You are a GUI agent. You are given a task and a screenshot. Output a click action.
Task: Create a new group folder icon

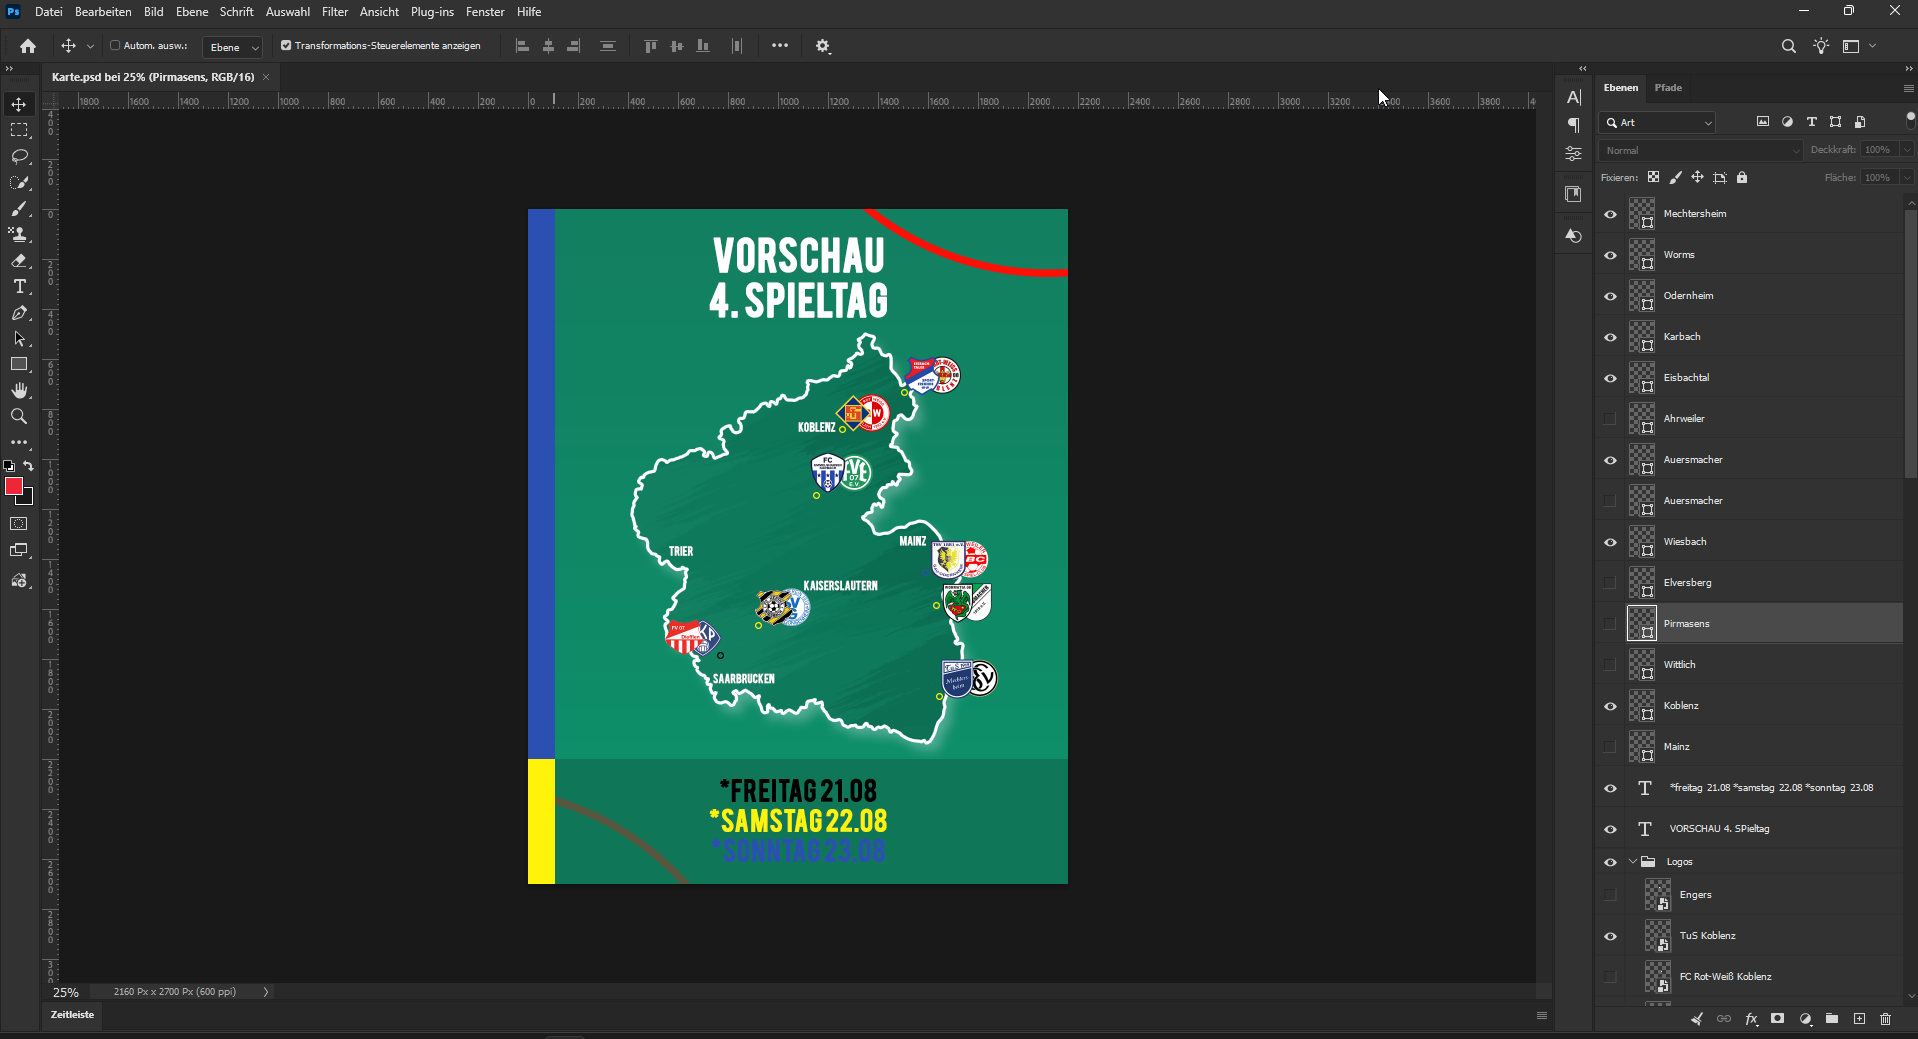(1832, 1019)
